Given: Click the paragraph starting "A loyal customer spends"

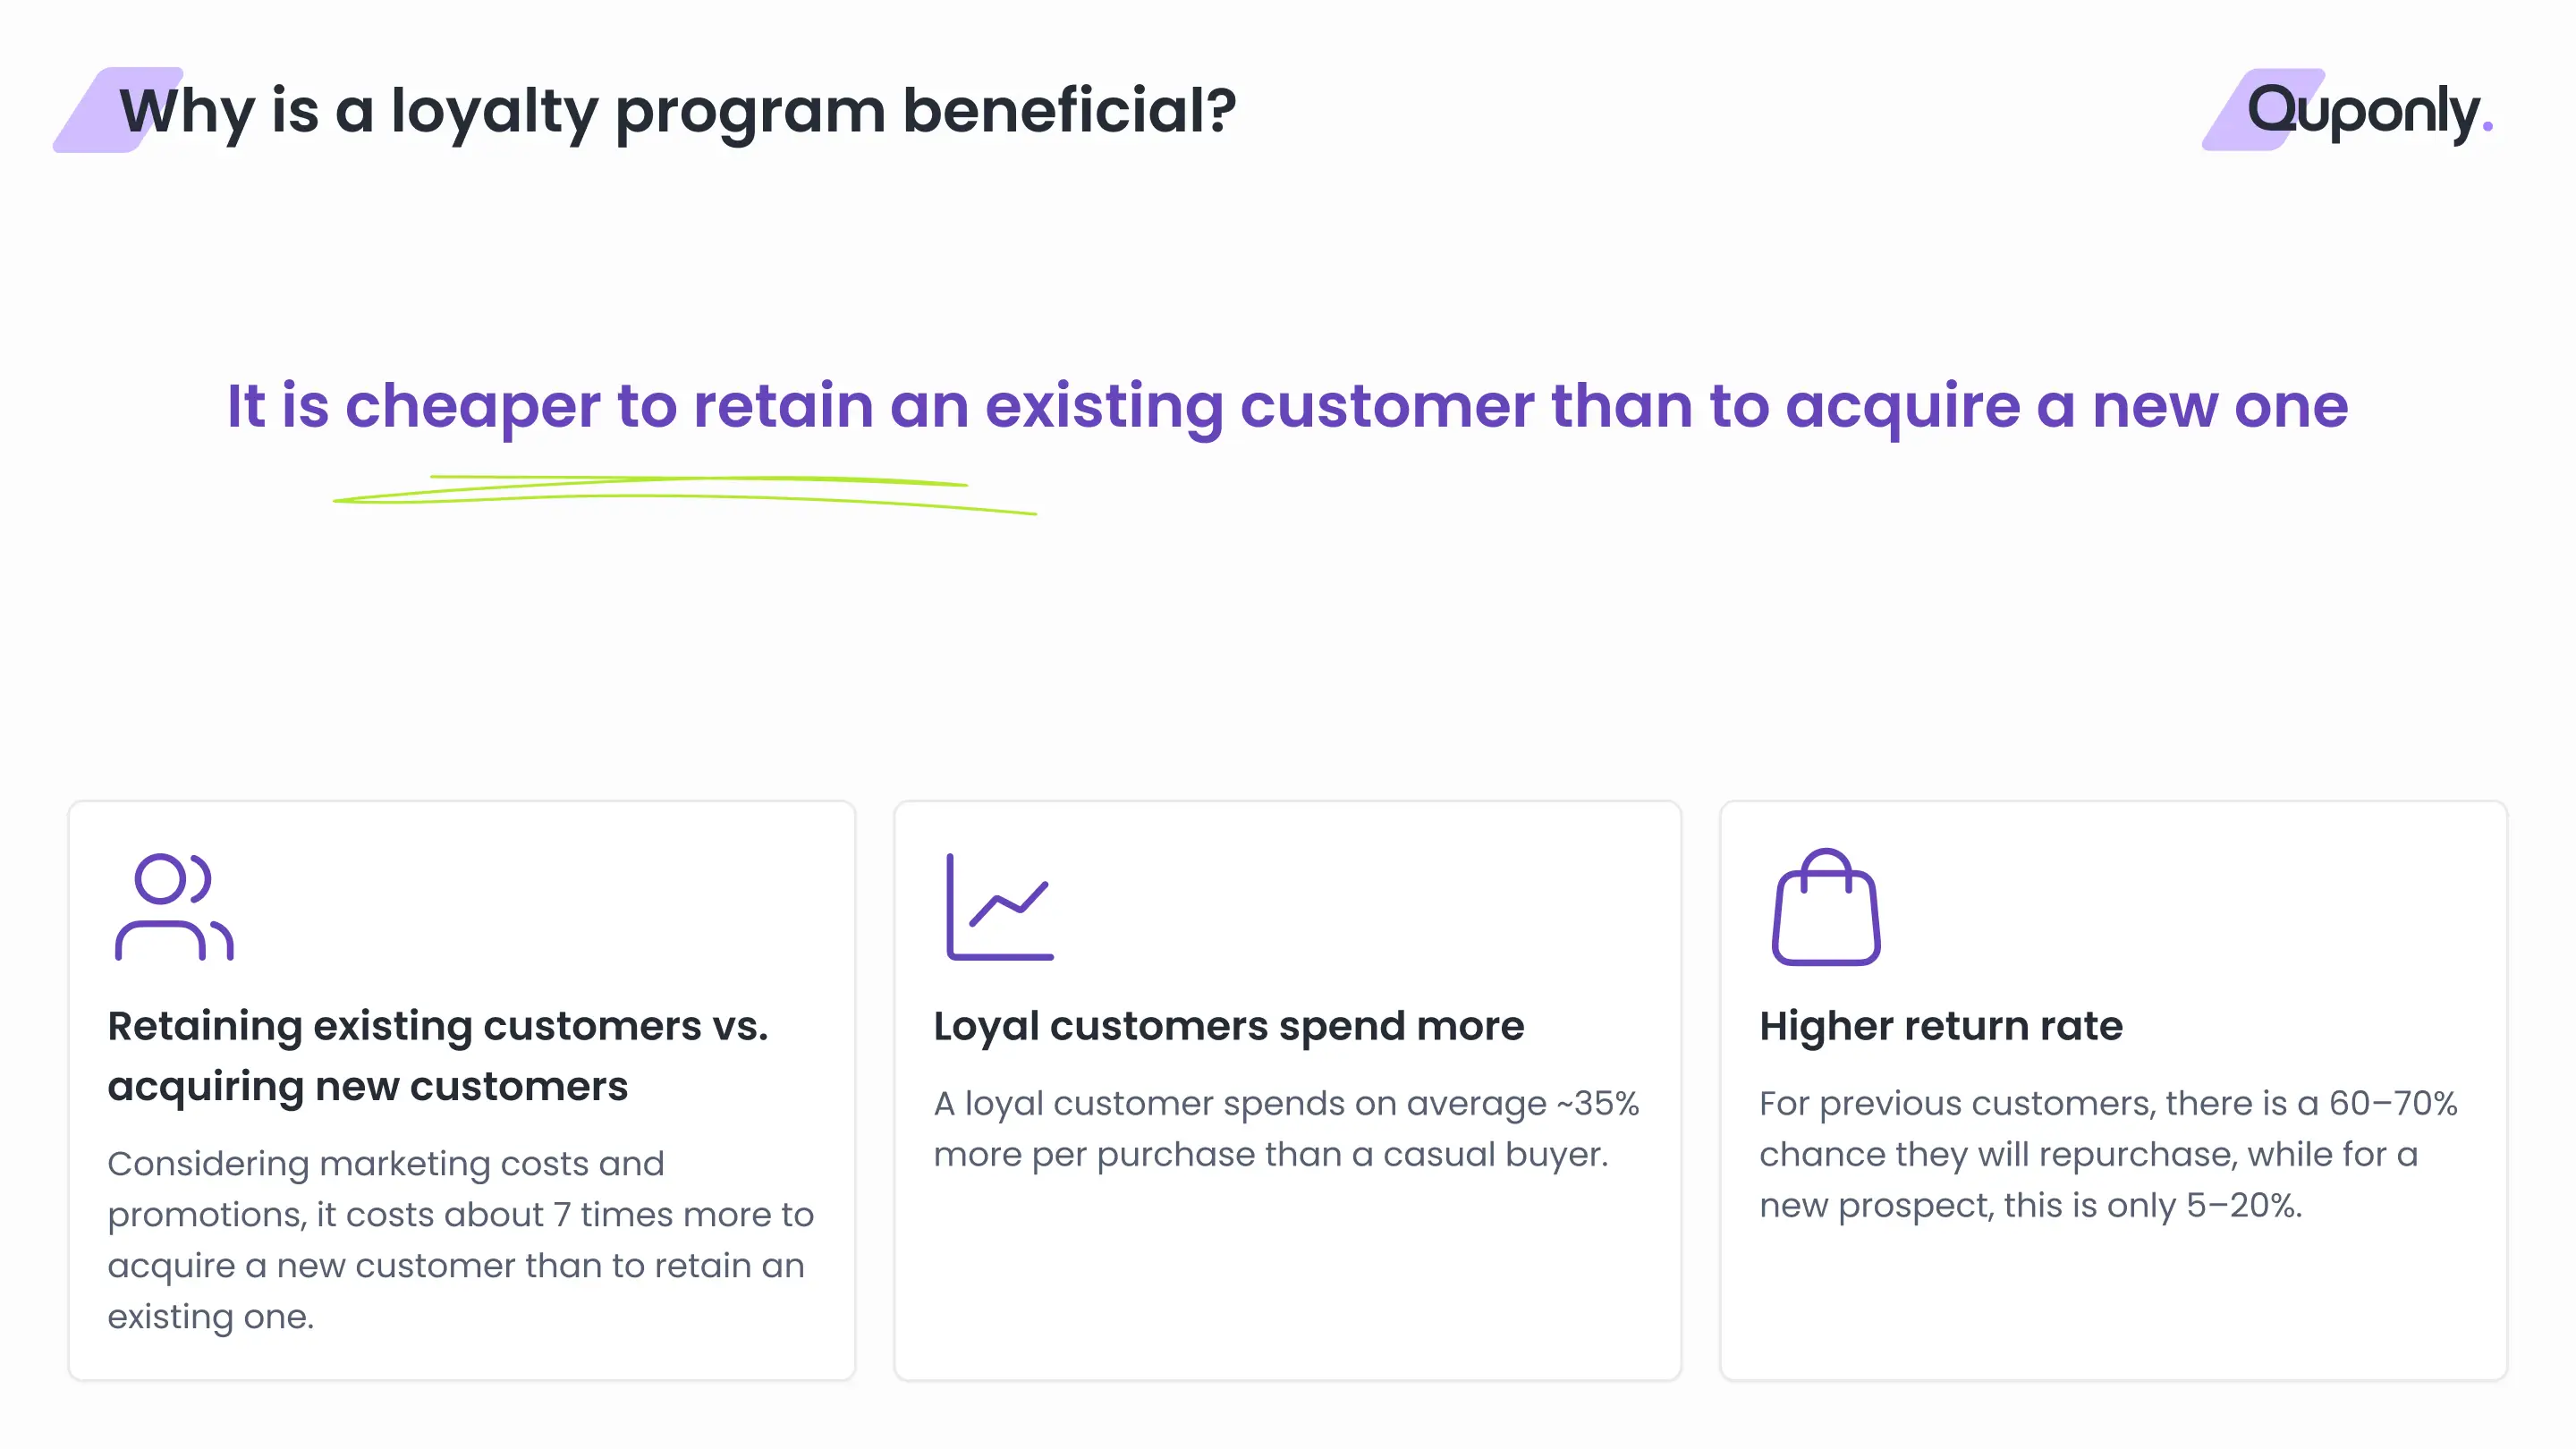Looking at the screenshot, I should click(1285, 1128).
